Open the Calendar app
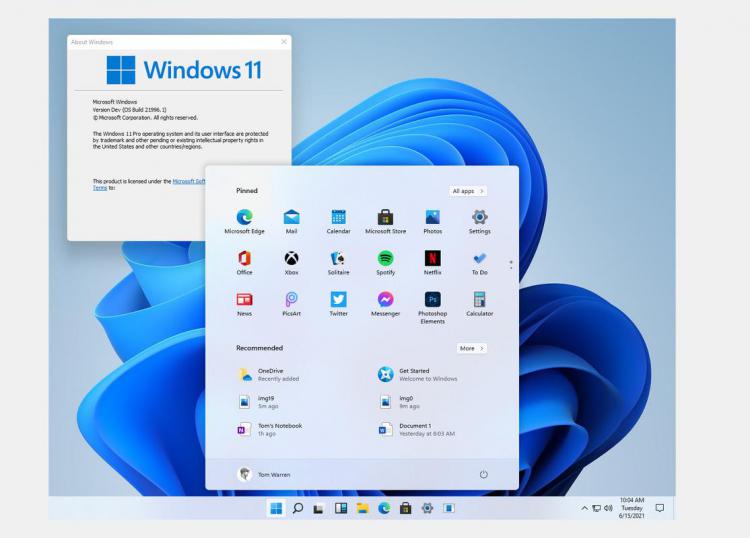This screenshot has height=538, width=750. (338, 221)
